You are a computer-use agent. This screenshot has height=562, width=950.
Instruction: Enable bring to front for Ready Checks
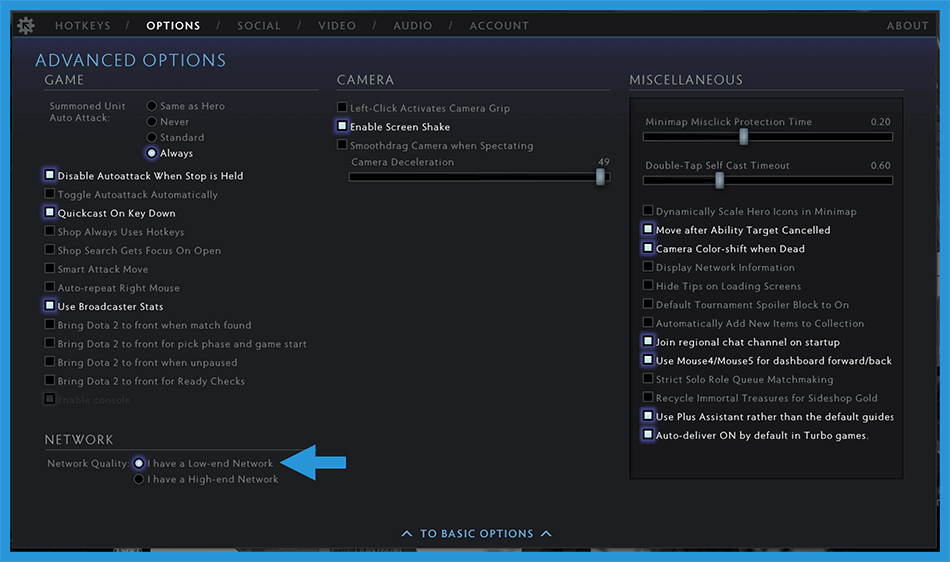point(50,380)
